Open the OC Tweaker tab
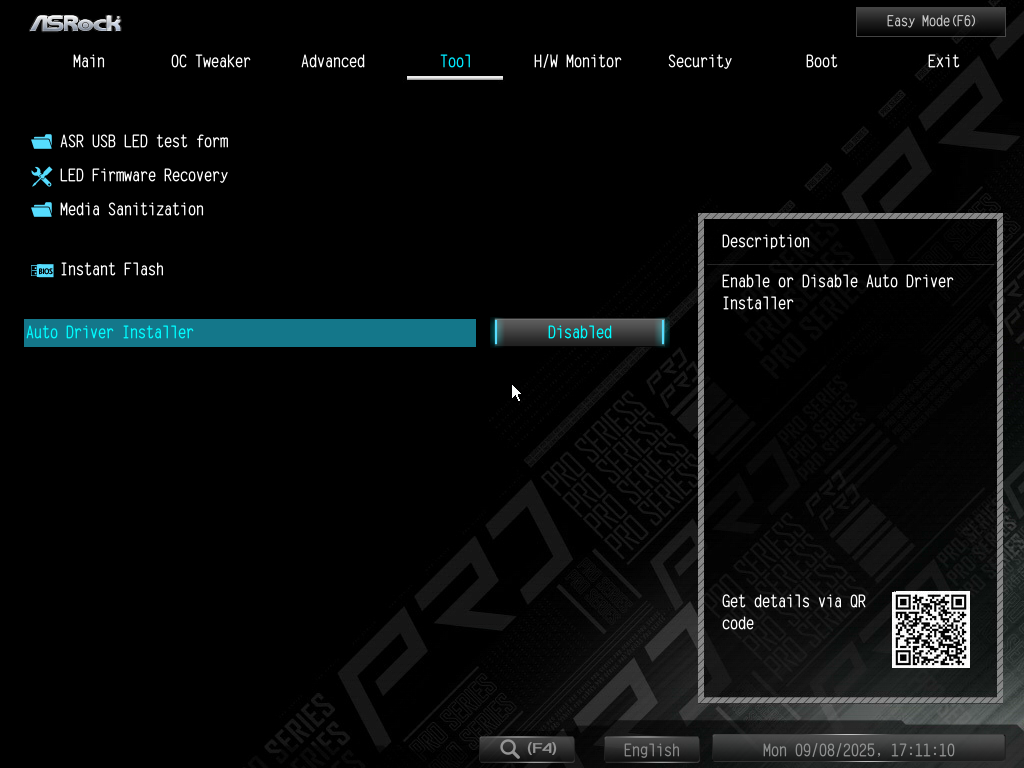This screenshot has height=768, width=1024. click(x=210, y=62)
